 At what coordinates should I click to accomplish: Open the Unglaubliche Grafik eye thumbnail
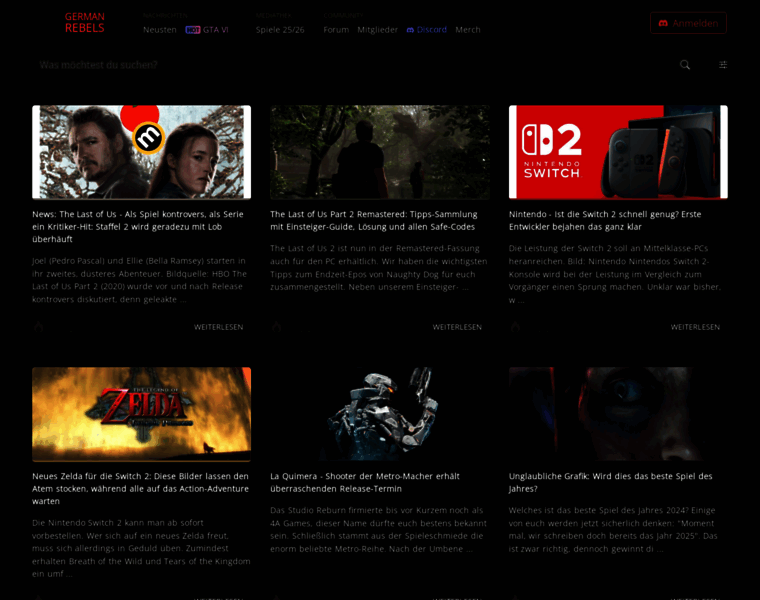tap(618, 414)
